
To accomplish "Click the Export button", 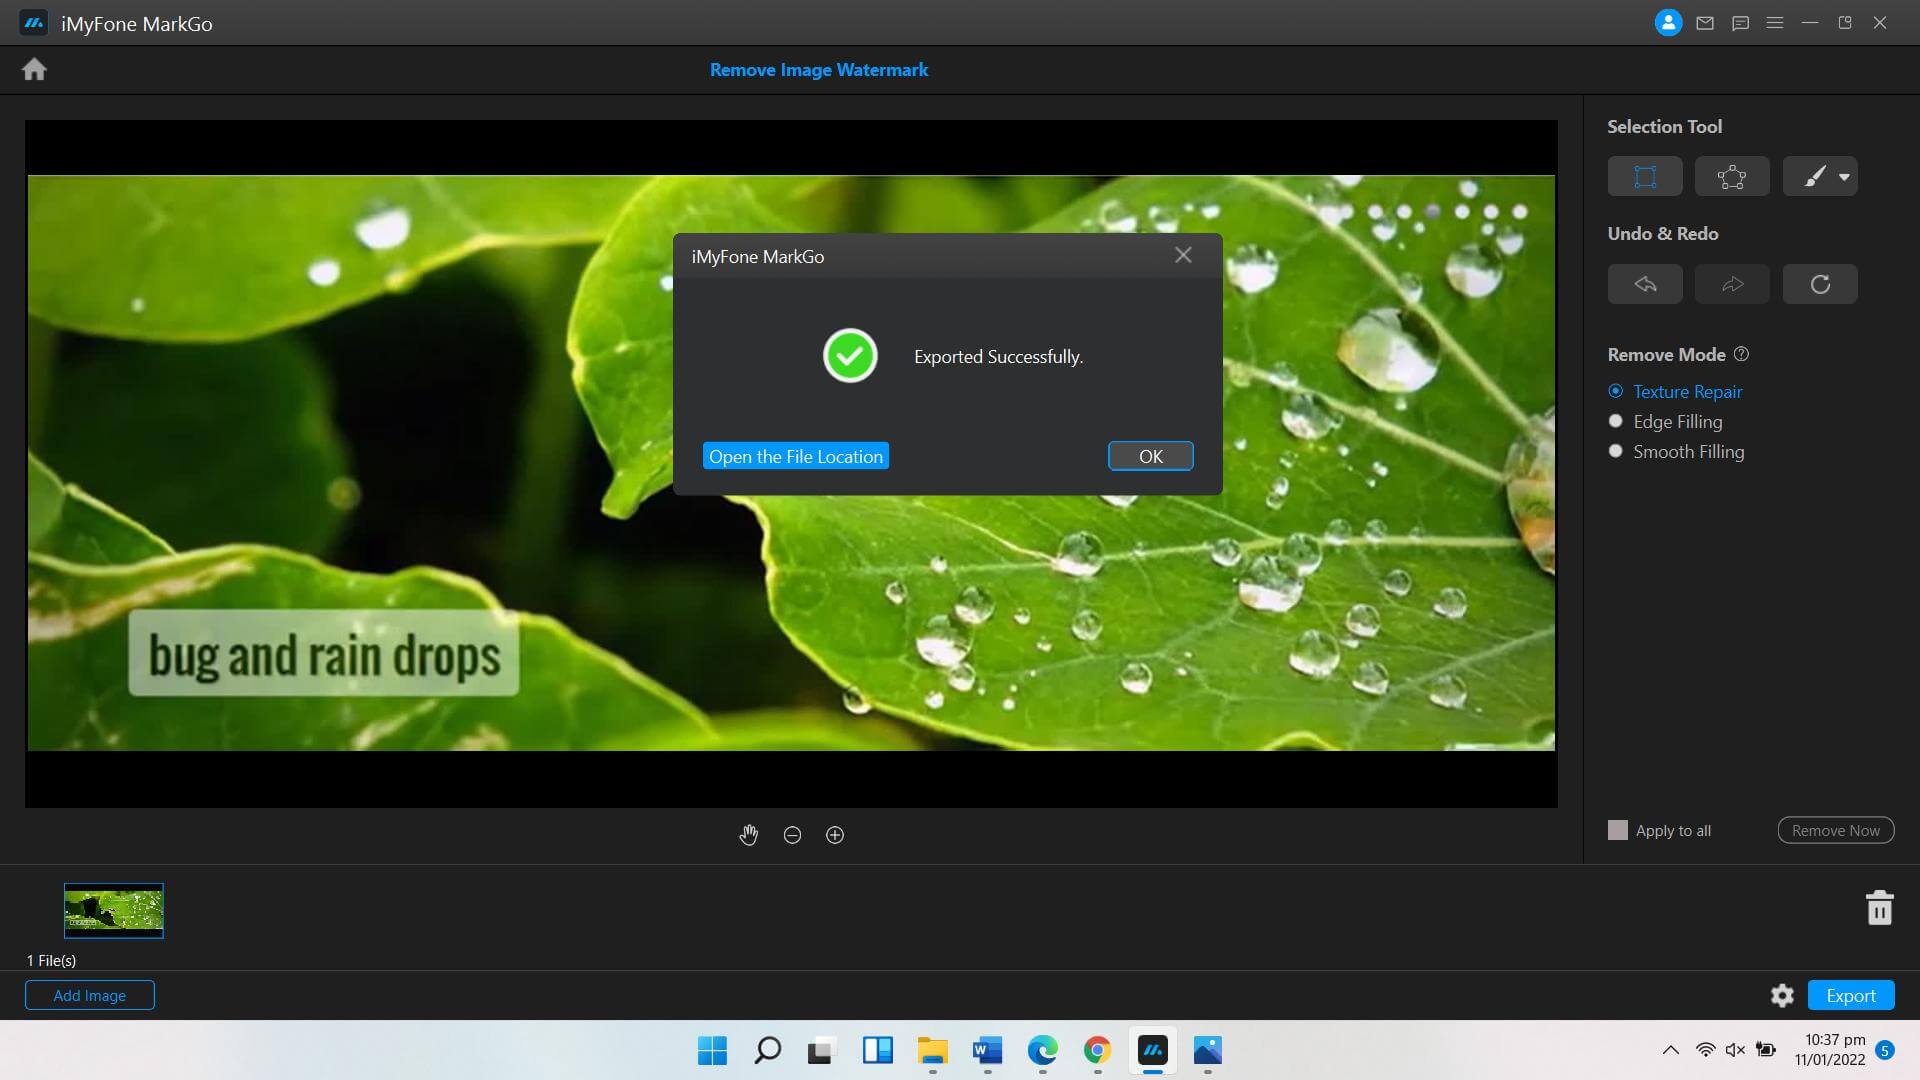I will click(x=1851, y=995).
